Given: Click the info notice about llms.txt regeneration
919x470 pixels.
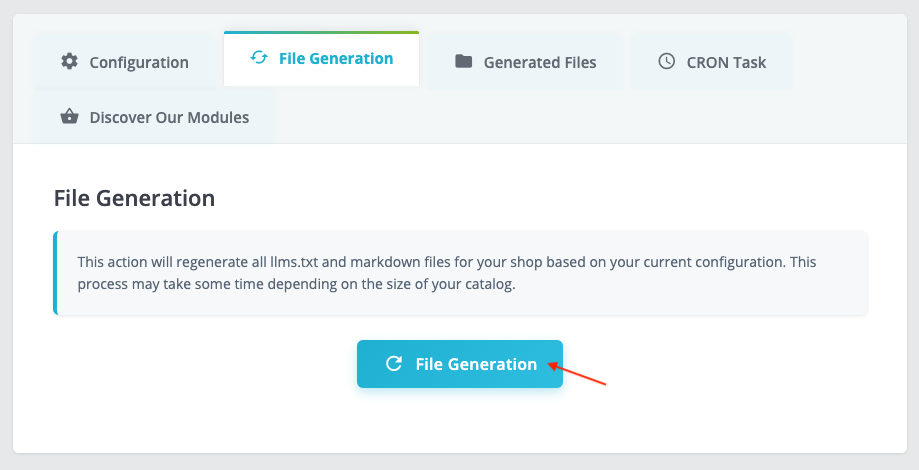Looking at the screenshot, I should click(x=460, y=273).
